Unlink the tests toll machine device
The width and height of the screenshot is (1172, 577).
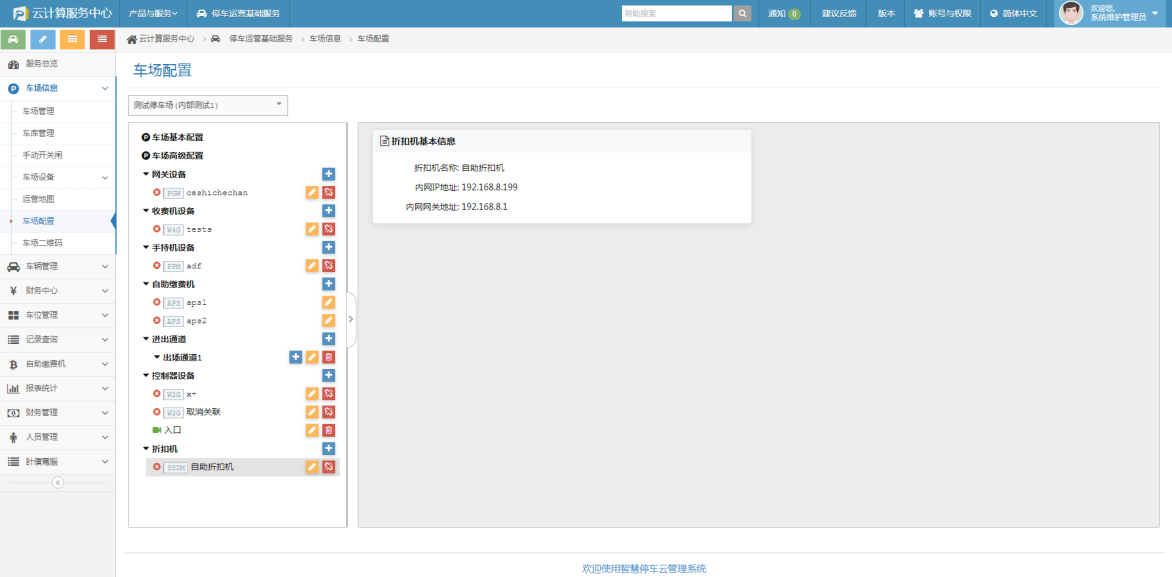328,229
